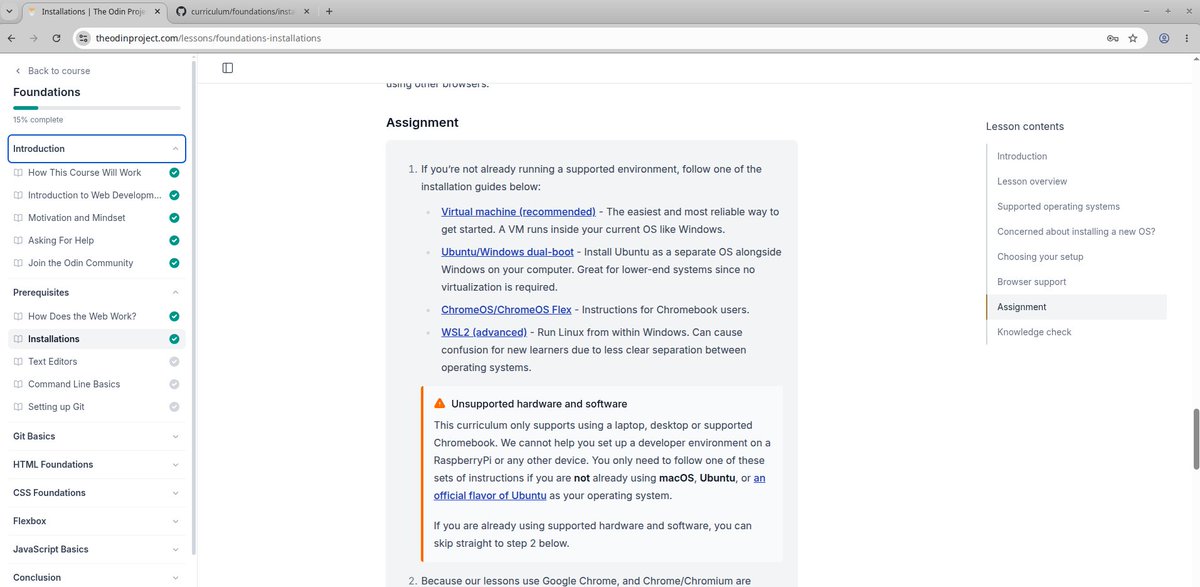Close the Installations tab

pos(156,11)
